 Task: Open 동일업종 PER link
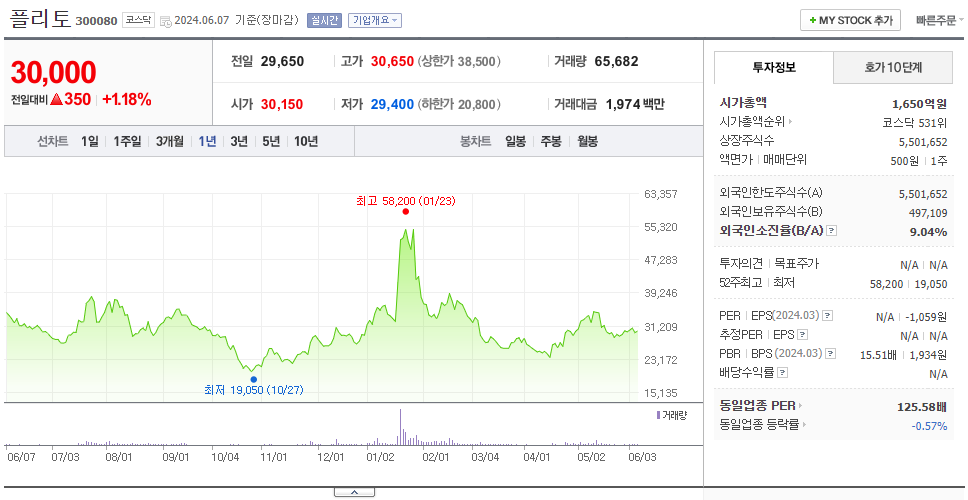click(757, 406)
